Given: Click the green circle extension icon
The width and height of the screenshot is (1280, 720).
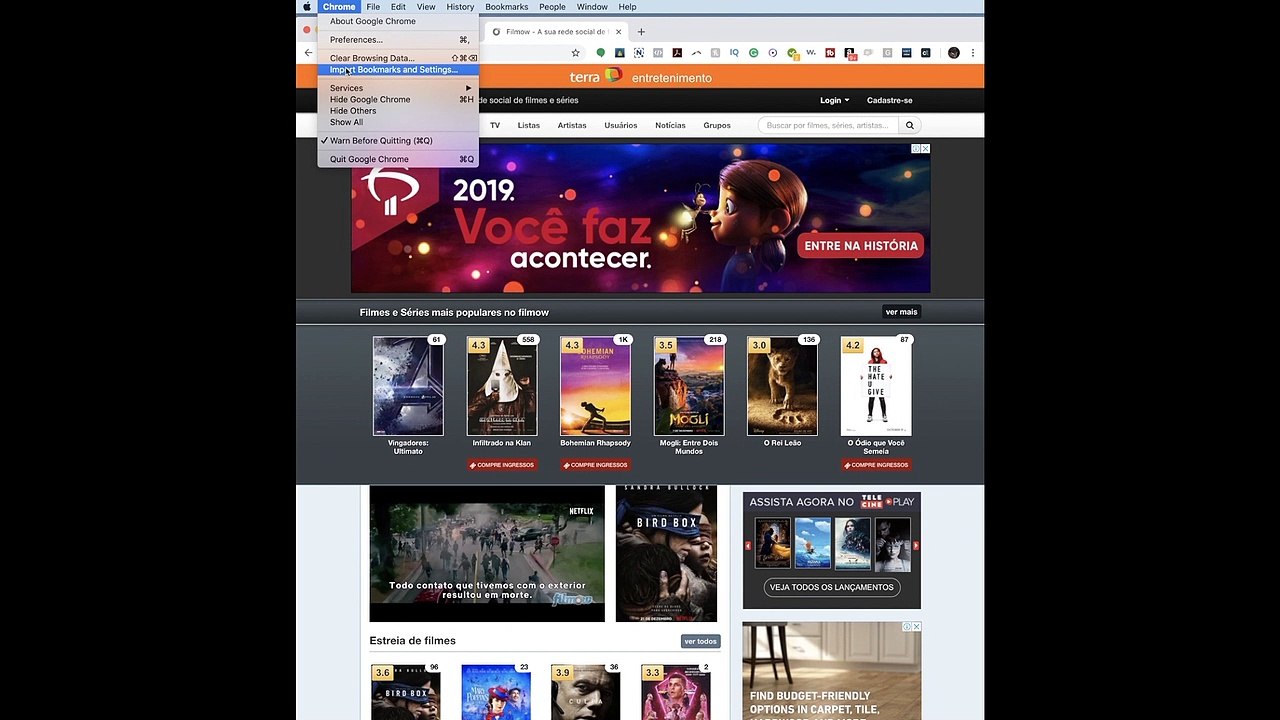Looking at the screenshot, I should (601, 53).
